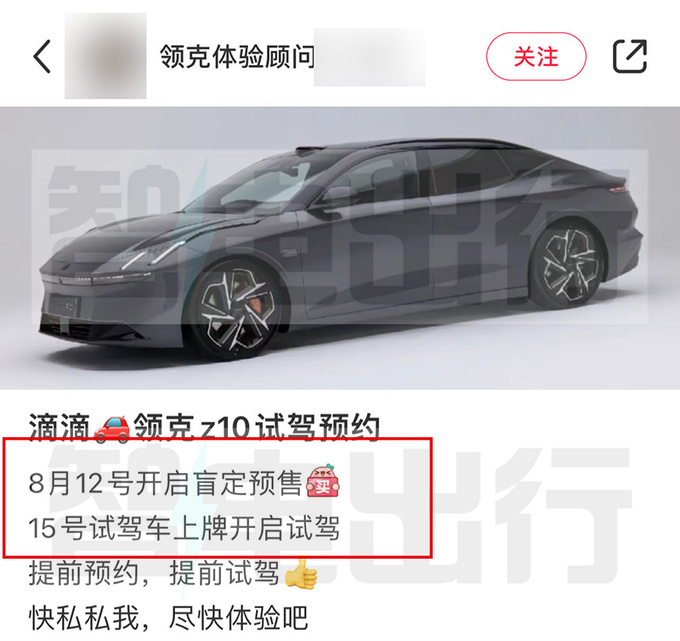View the gray Lynk Z10 car photo

pos(340,248)
